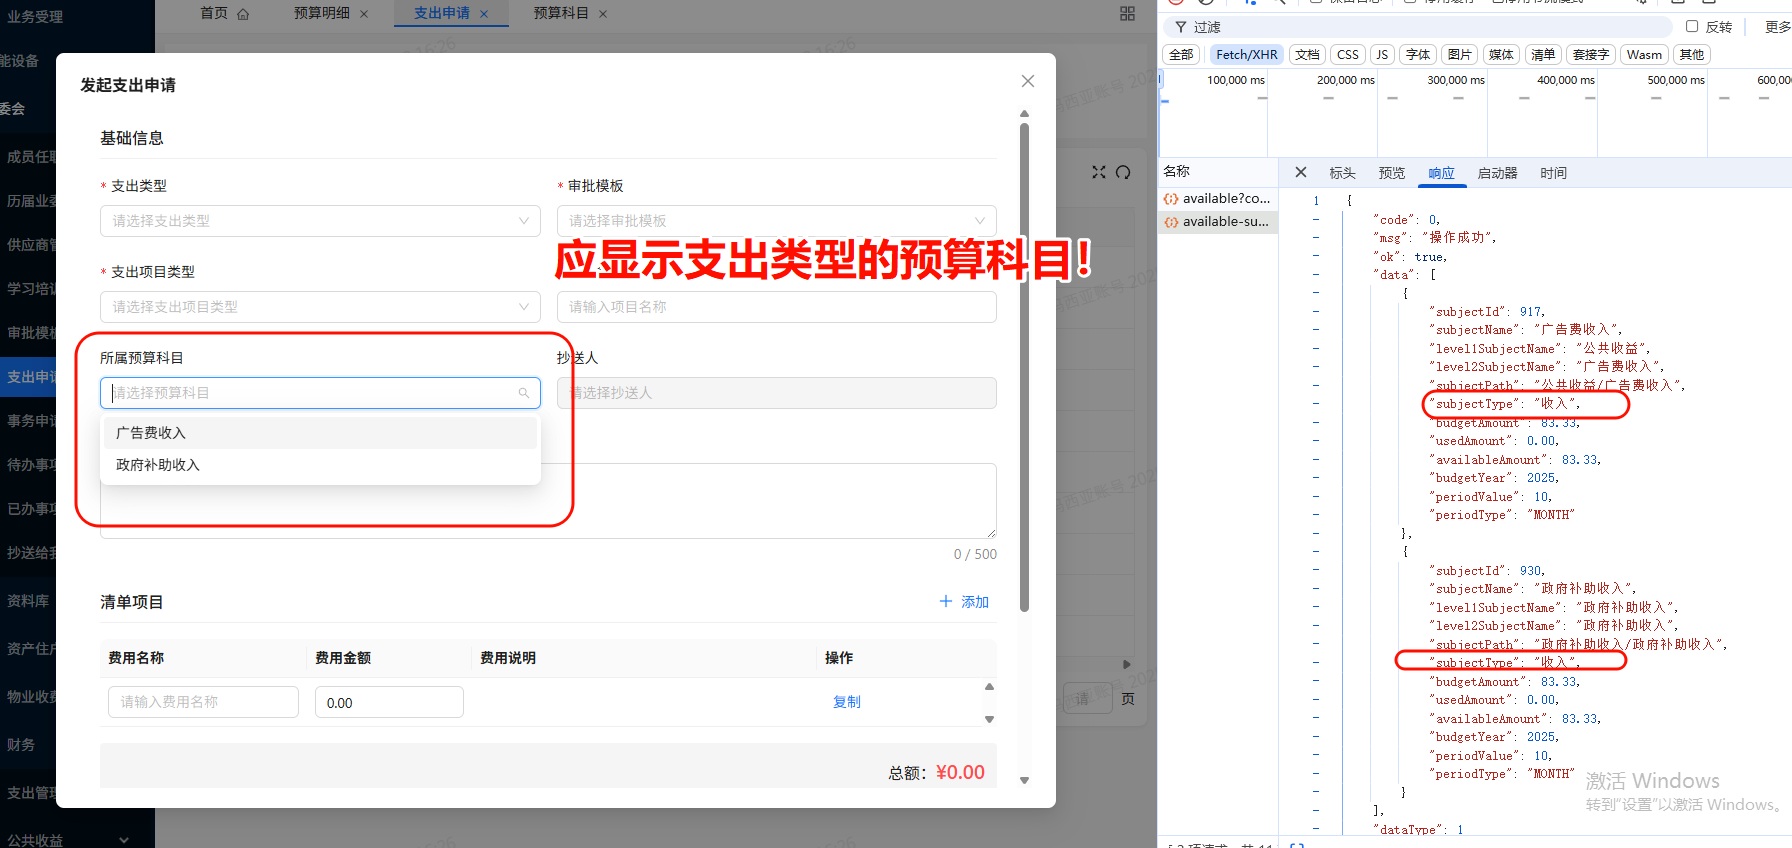Open 资料库 in the sidebar
The width and height of the screenshot is (1792, 848).
[28, 601]
